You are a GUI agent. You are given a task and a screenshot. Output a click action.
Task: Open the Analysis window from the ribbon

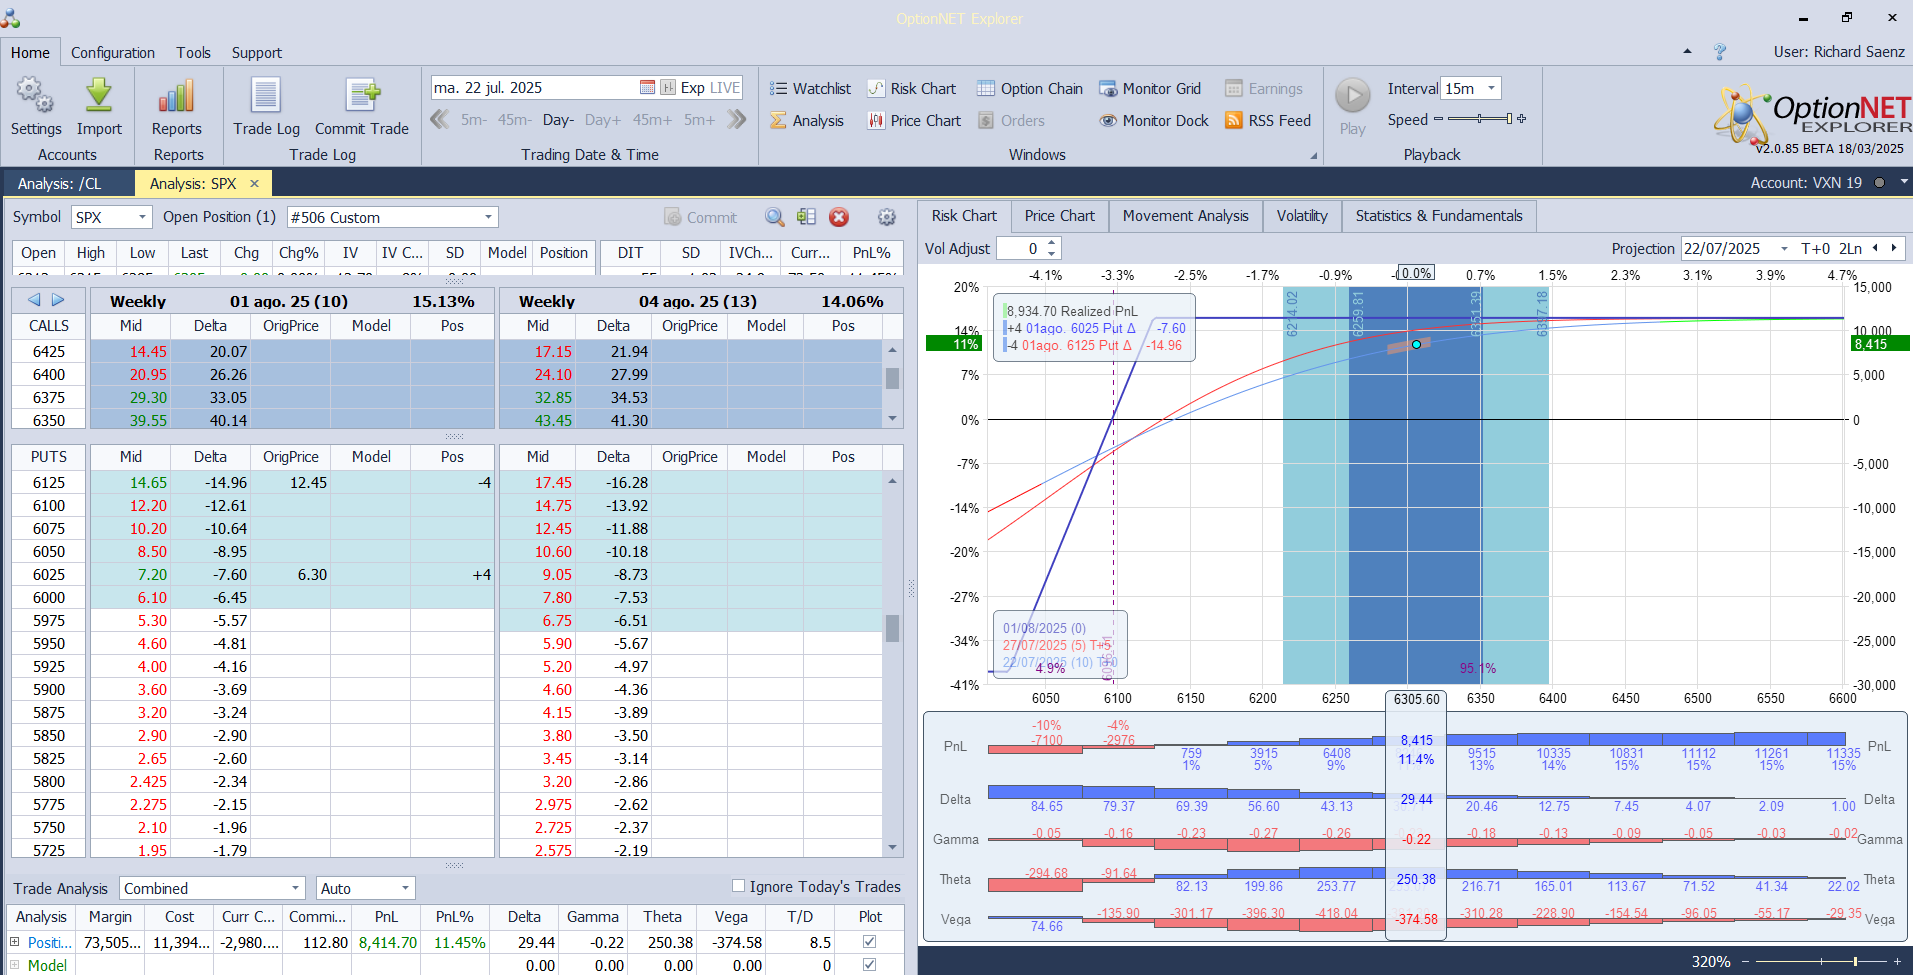coord(807,121)
